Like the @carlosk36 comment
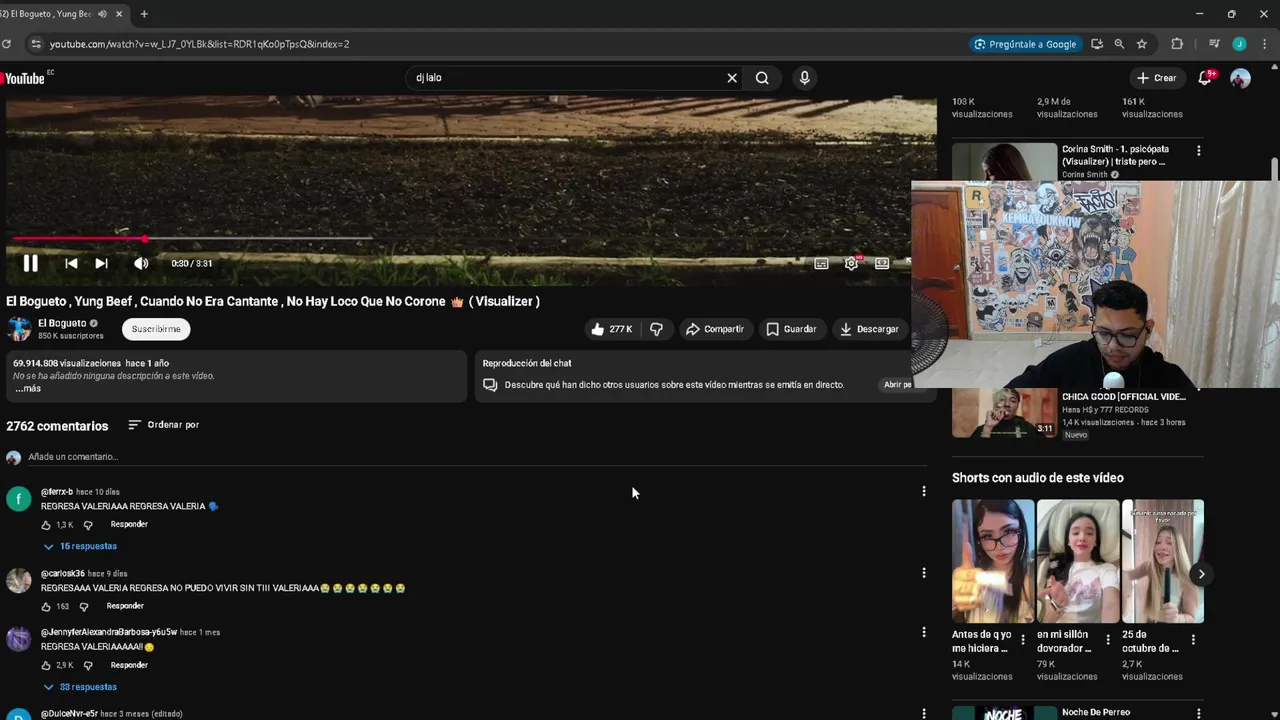The width and height of the screenshot is (1280, 720). click(x=46, y=606)
